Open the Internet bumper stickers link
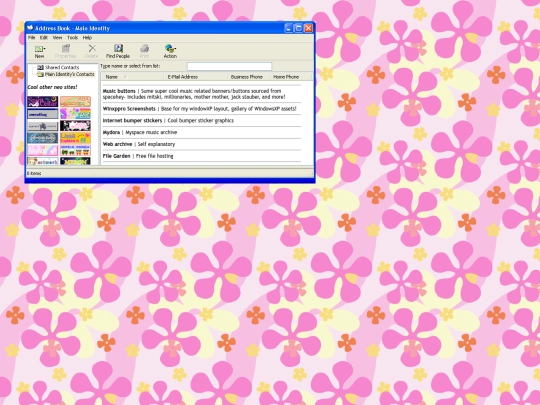The height and width of the screenshot is (405, 540). 132,121
